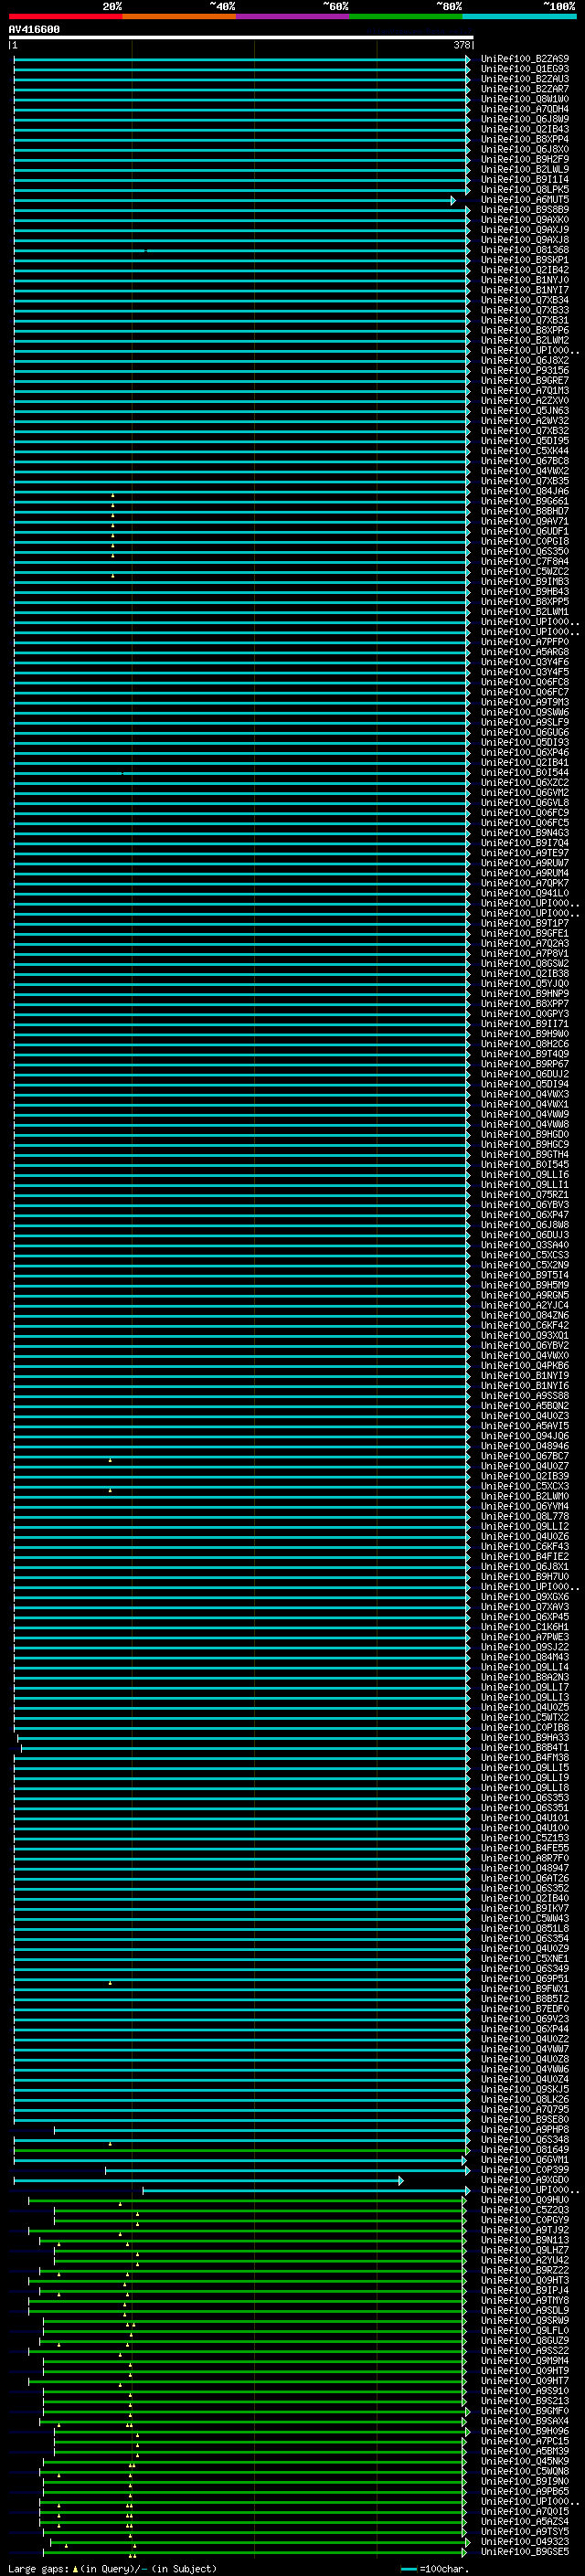Click the green ~80% identity legend segment

406,16
